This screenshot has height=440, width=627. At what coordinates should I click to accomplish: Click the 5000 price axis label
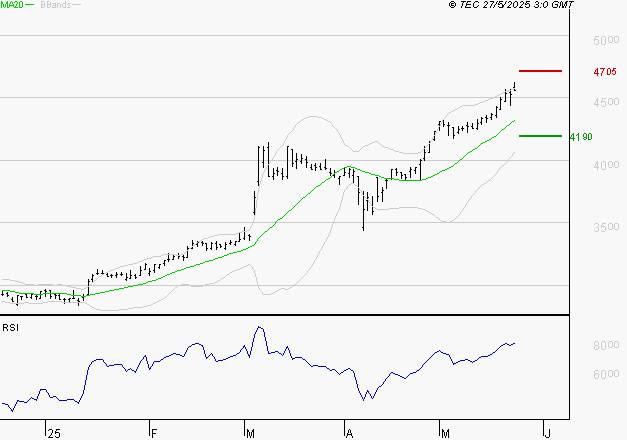606,40
